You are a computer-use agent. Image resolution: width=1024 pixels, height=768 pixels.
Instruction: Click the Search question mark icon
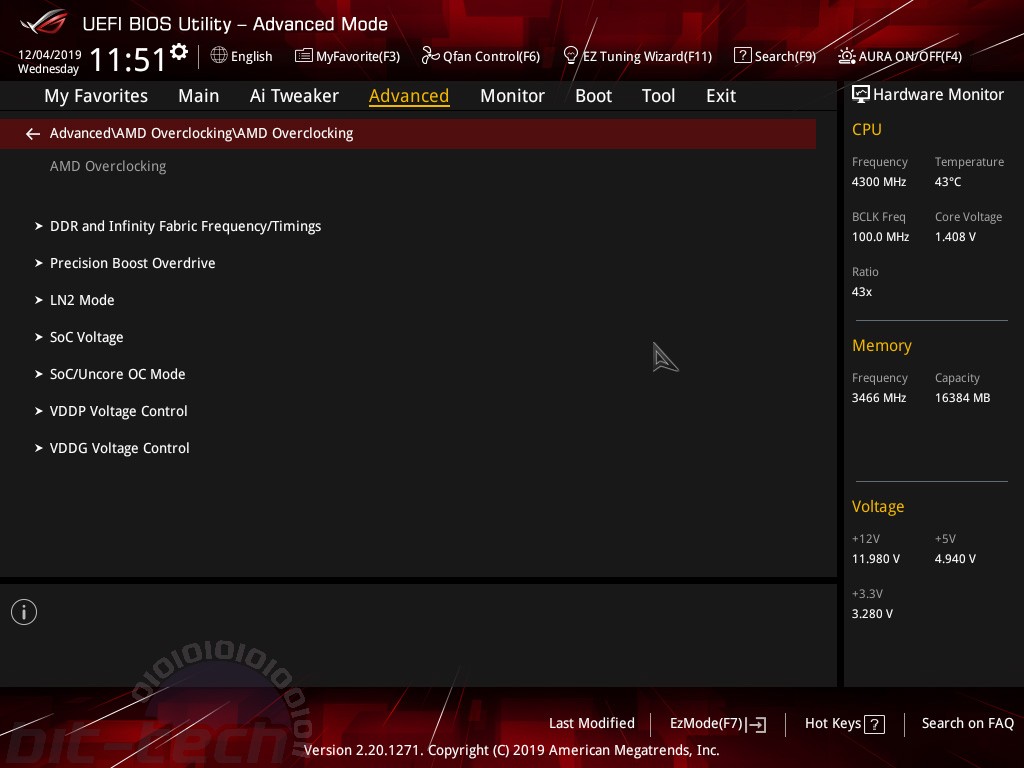[x=743, y=56]
